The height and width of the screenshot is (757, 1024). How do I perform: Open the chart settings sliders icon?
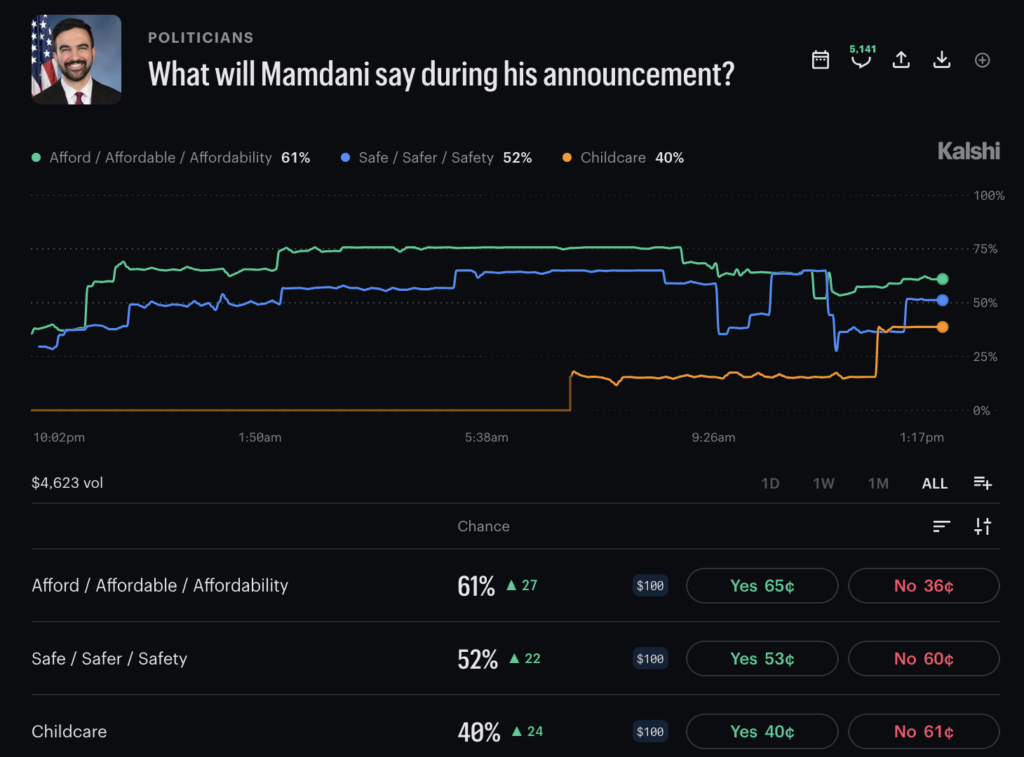click(982, 526)
